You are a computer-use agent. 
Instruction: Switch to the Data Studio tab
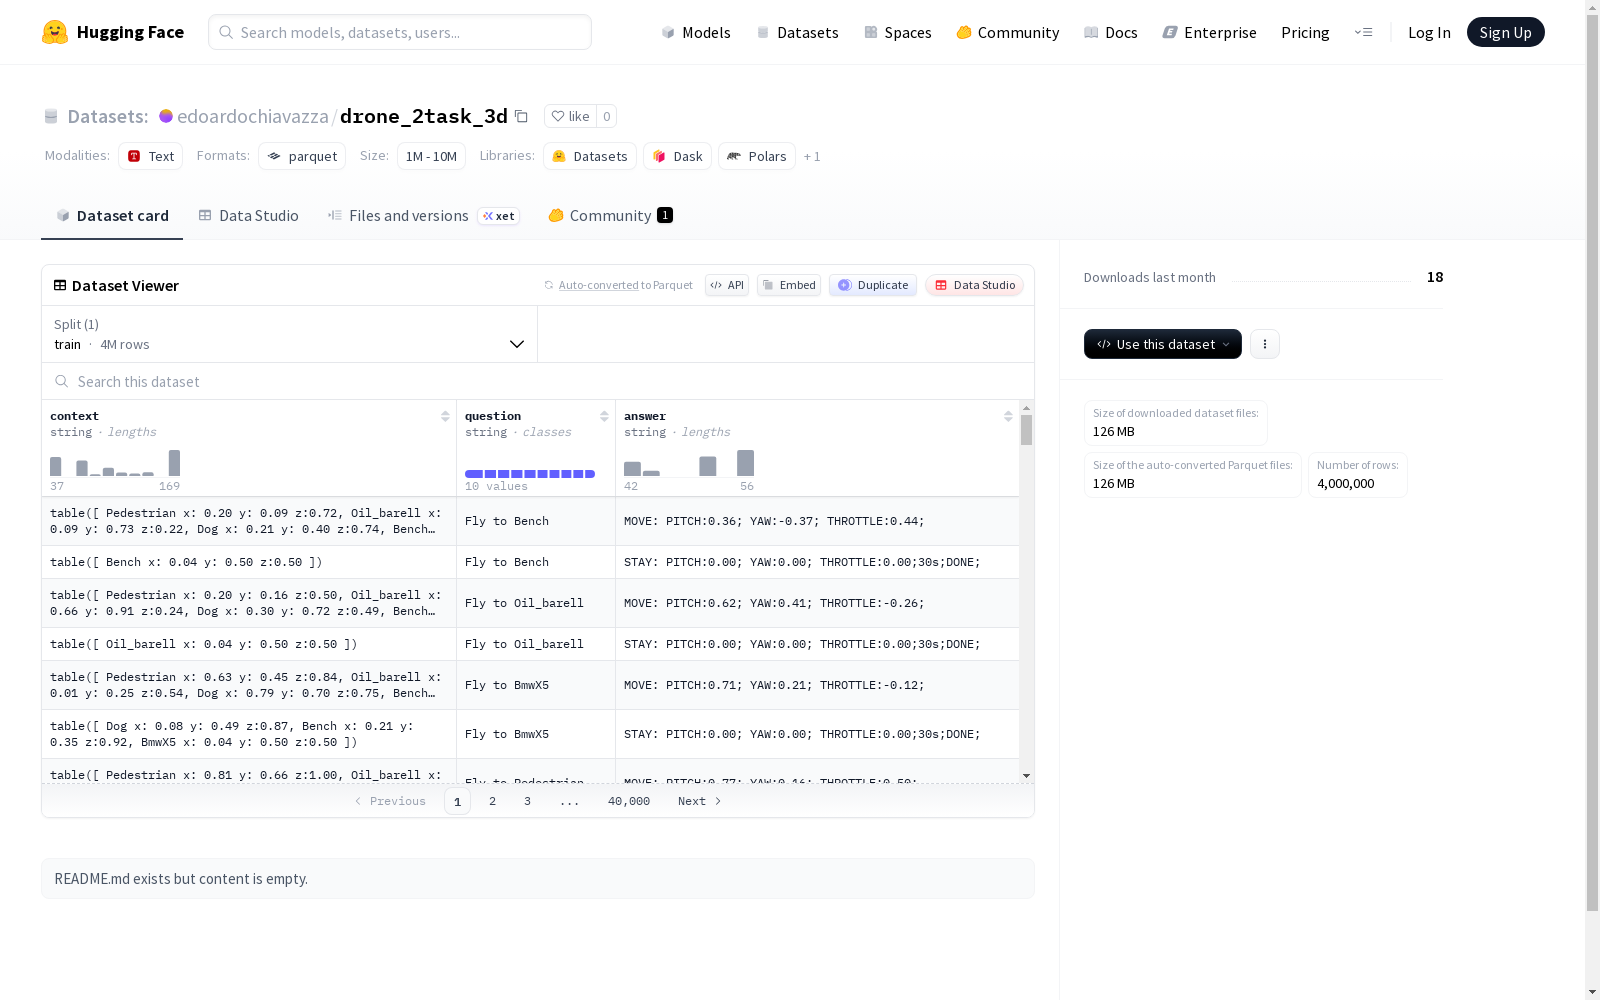248,215
